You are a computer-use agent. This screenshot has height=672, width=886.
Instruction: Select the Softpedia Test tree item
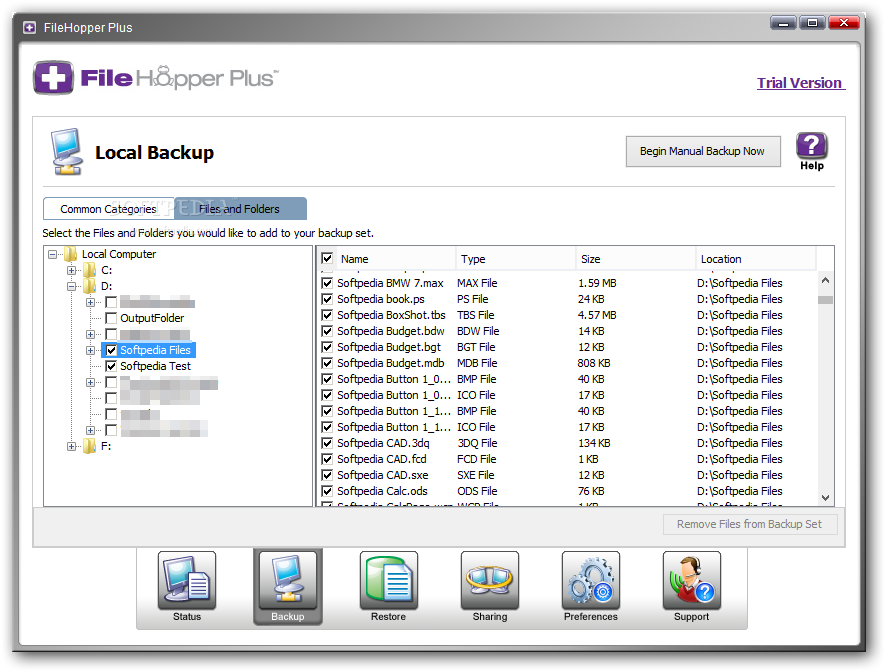click(x=155, y=366)
